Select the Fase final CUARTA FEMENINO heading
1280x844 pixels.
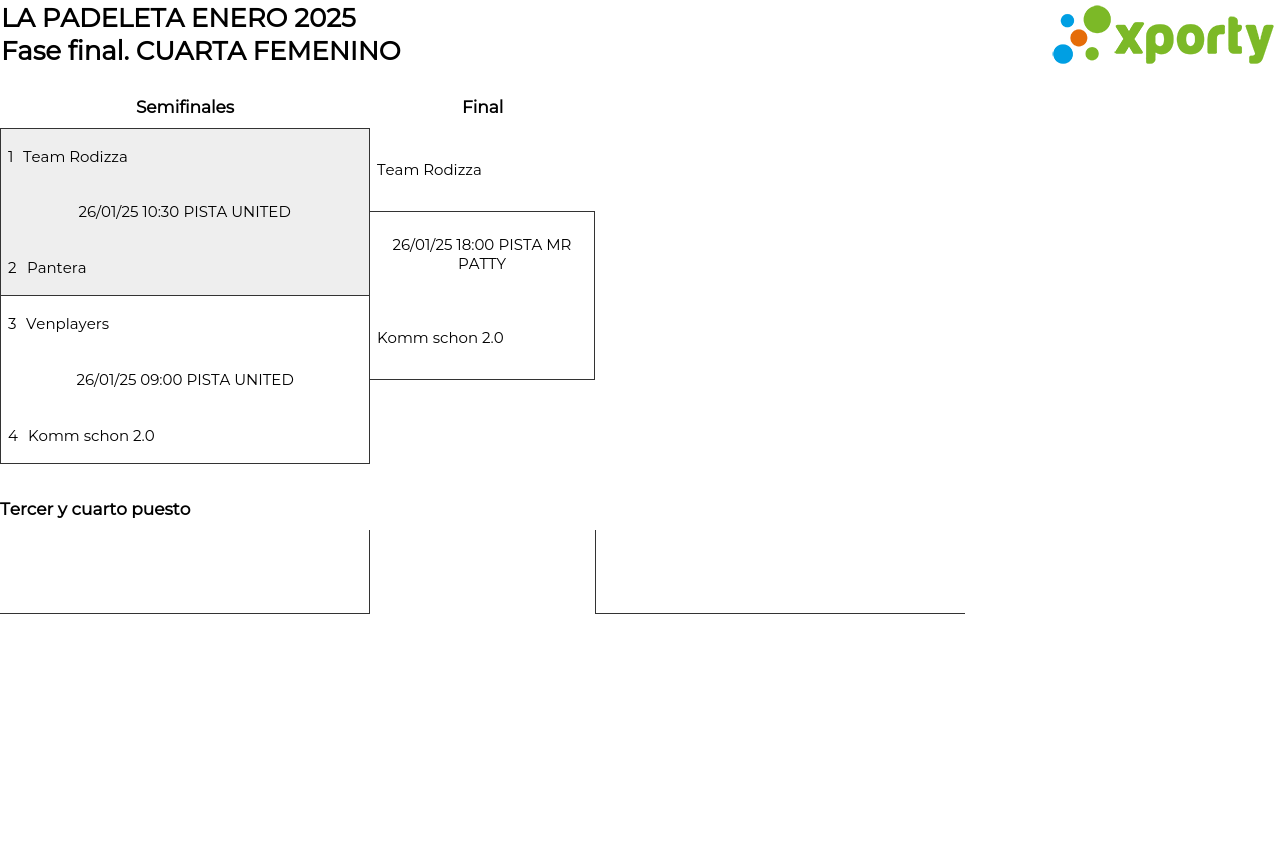pyautogui.click(x=201, y=51)
